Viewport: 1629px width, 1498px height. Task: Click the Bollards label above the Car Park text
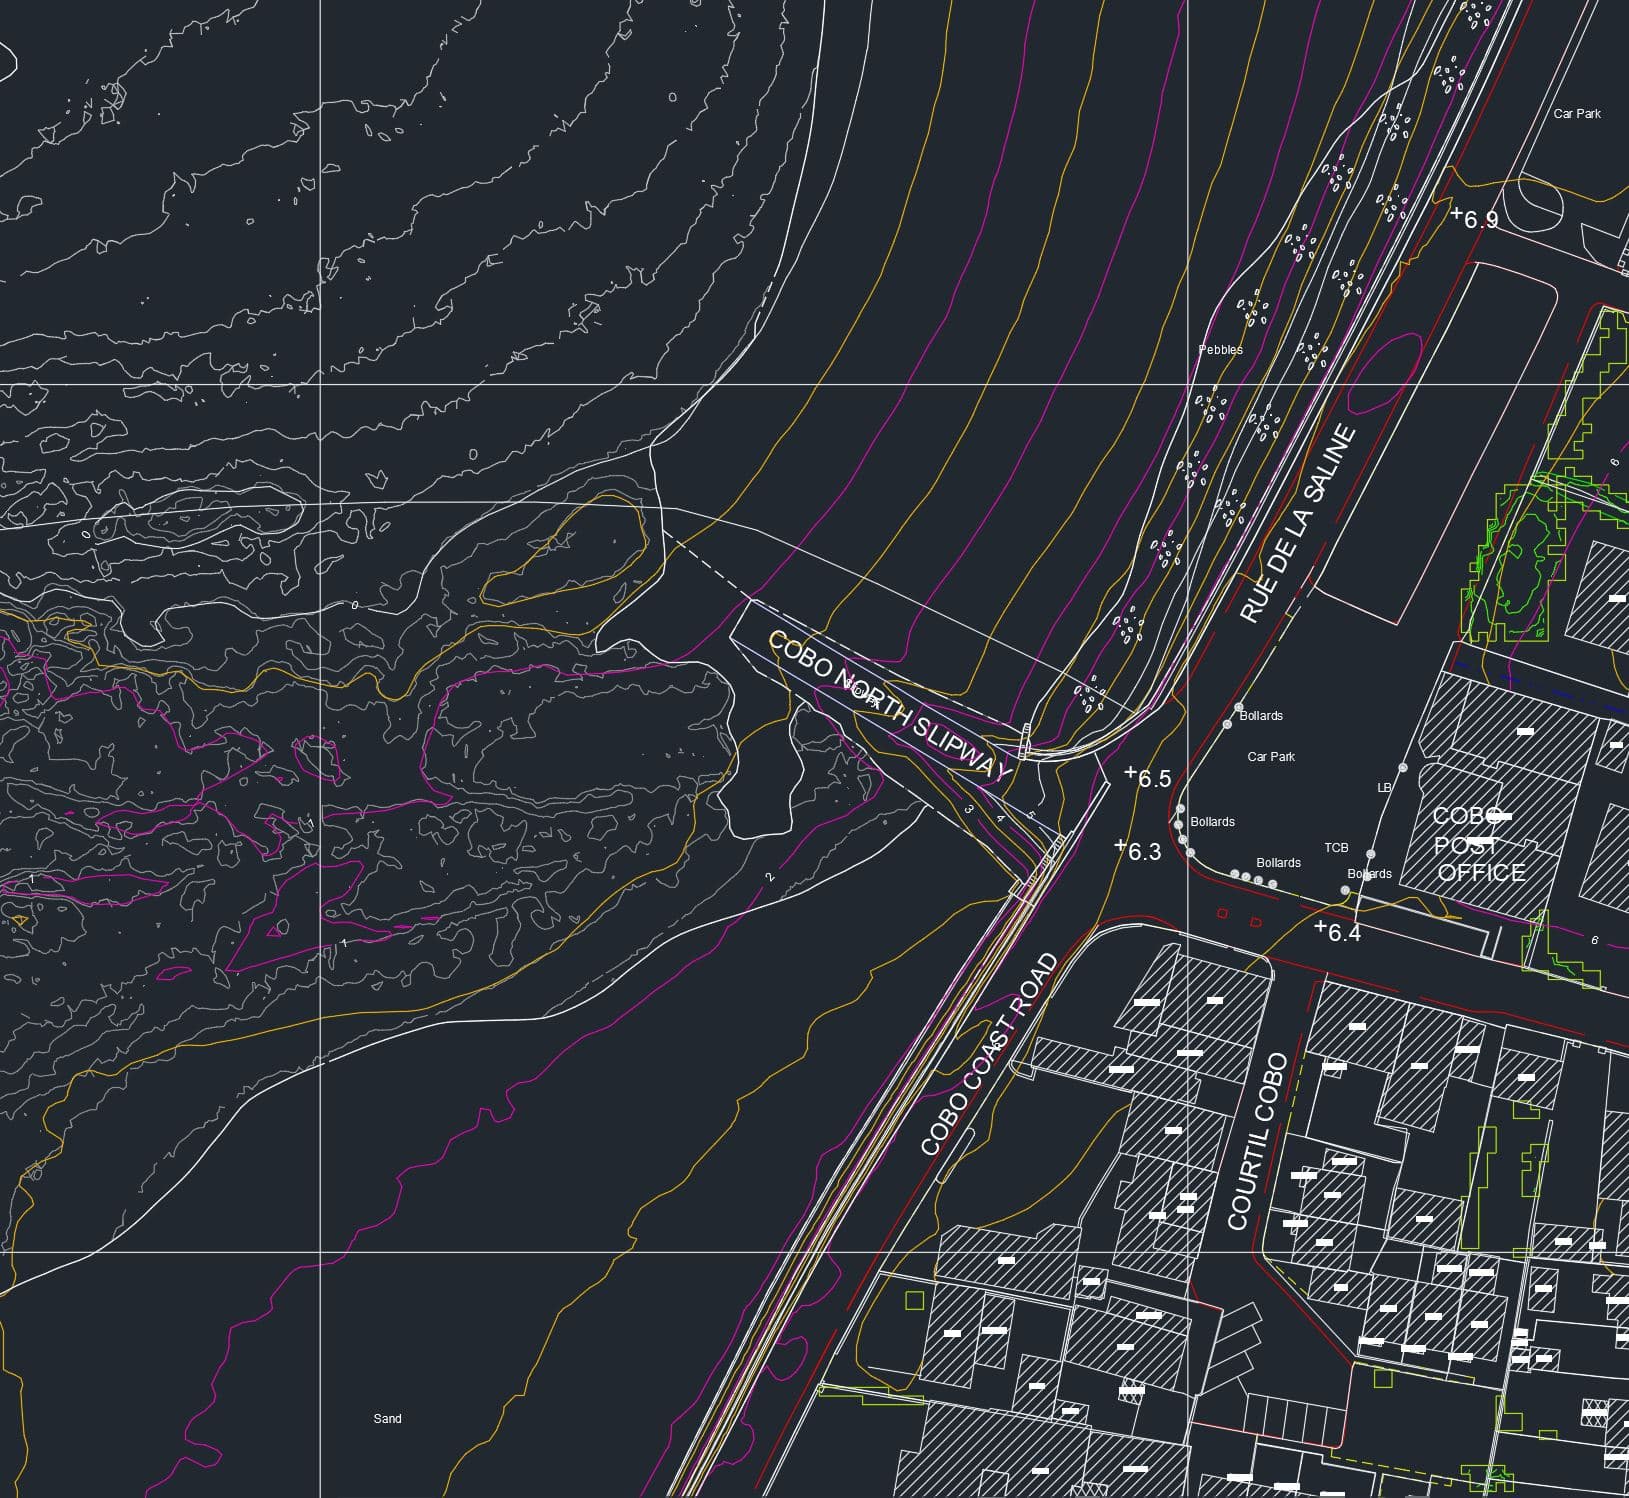tap(1260, 716)
